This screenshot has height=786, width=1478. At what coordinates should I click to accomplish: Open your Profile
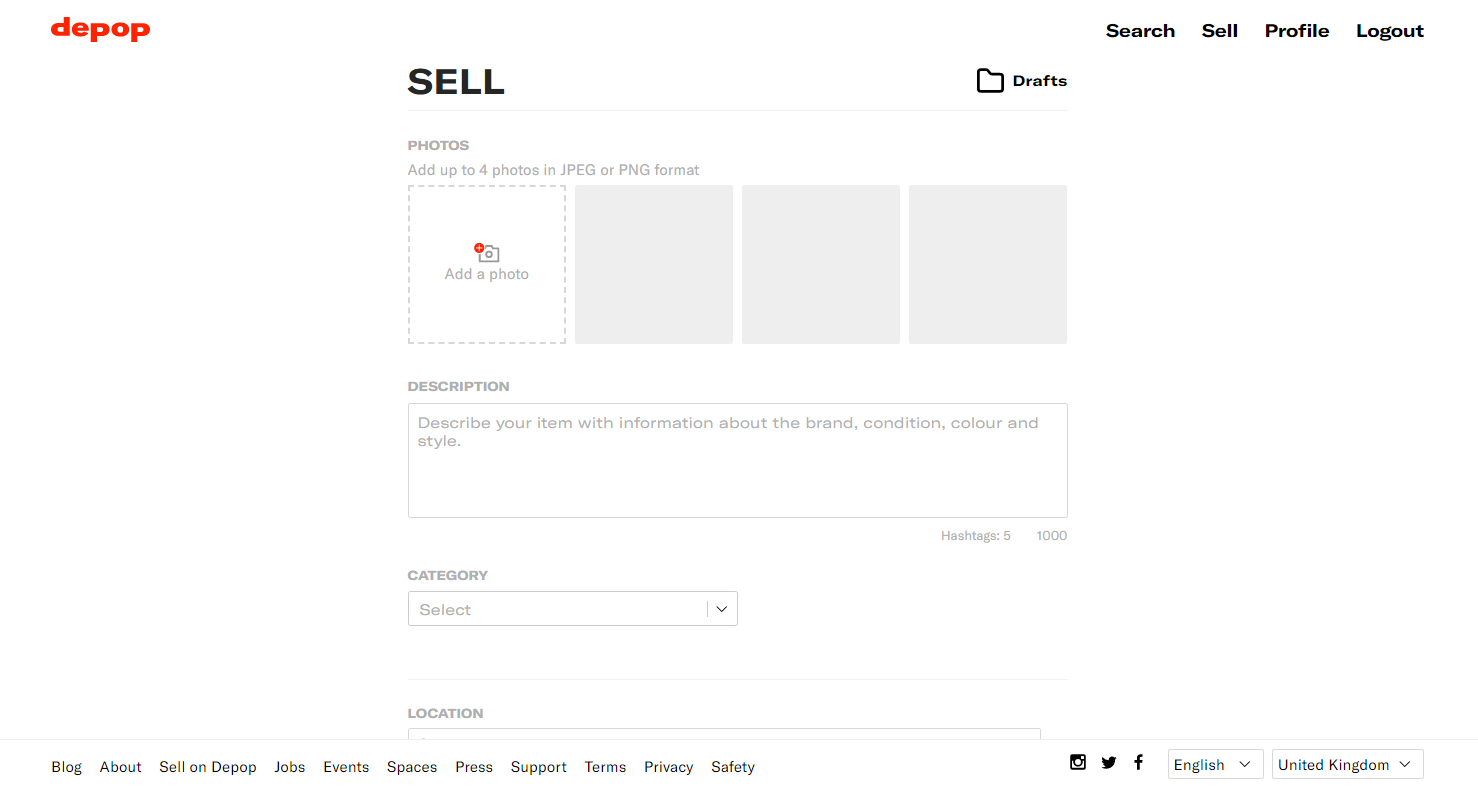coord(1296,30)
